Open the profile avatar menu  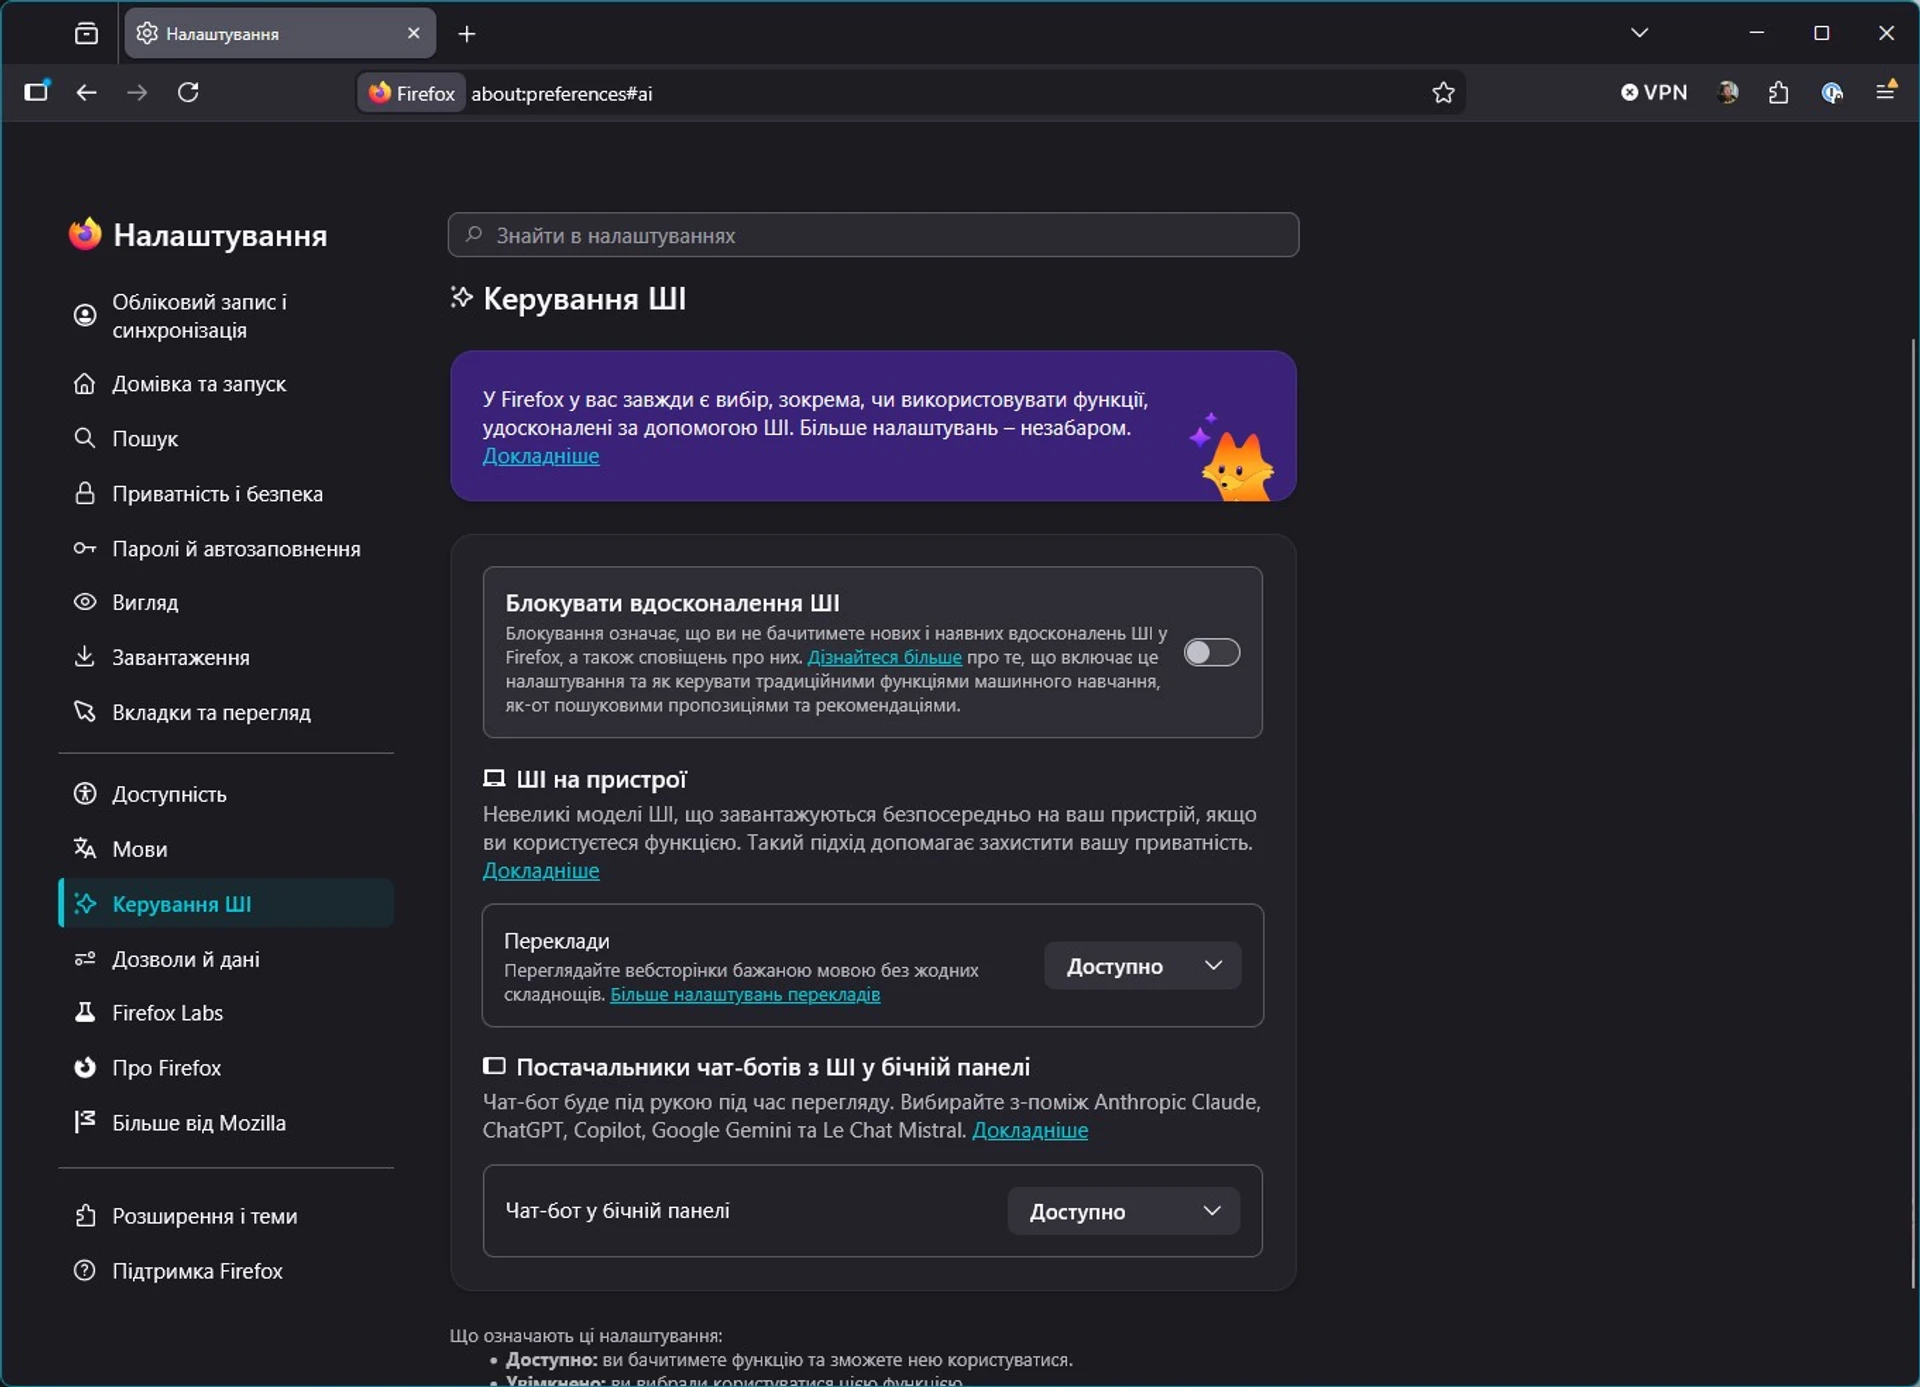(1727, 92)
